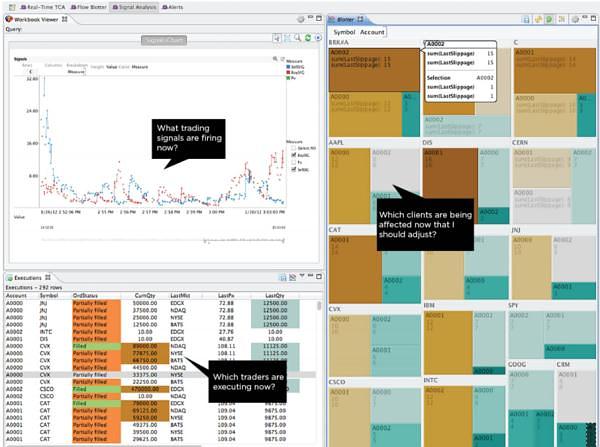Sort by the LastPx column header
600x447 pixels.
[226, 295]
